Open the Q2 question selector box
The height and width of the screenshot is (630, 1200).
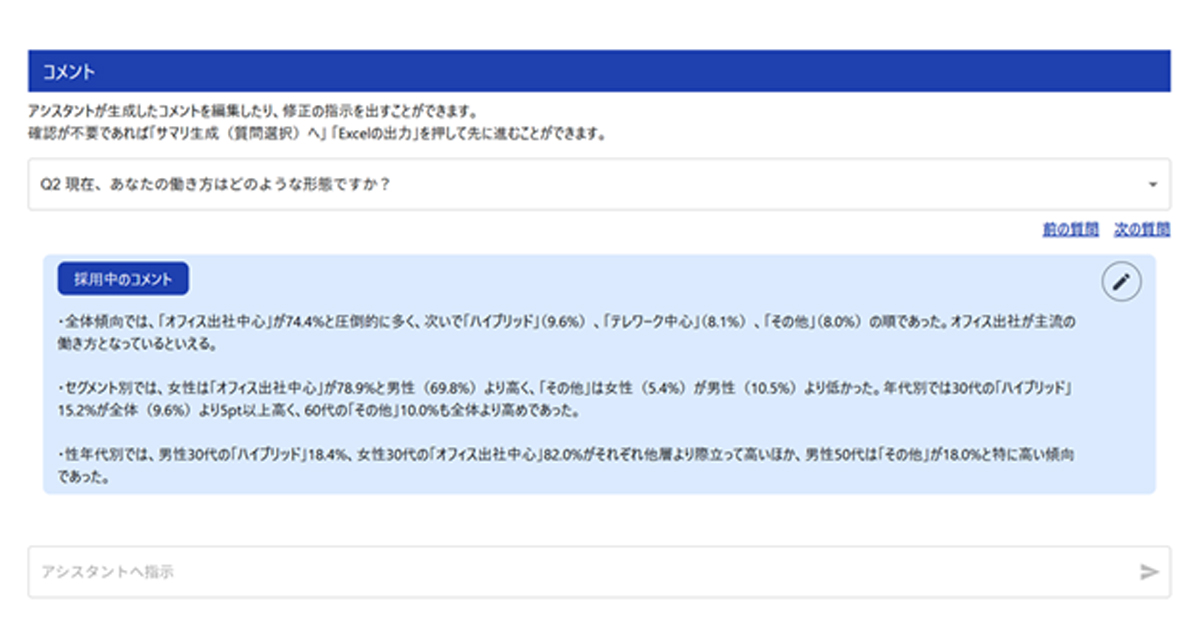coord(598,185)
